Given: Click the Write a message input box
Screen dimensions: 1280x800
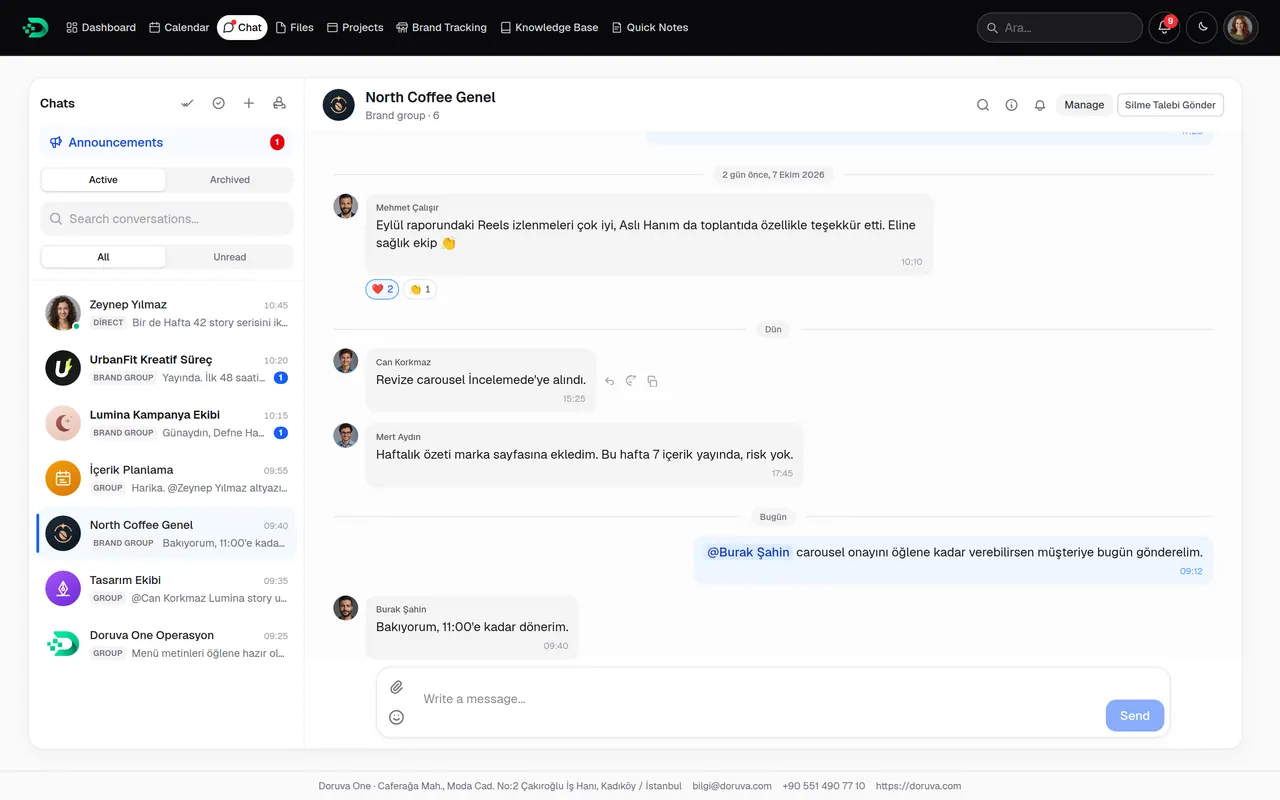Looking at the screenshot, I should click(x=760, y=699).
